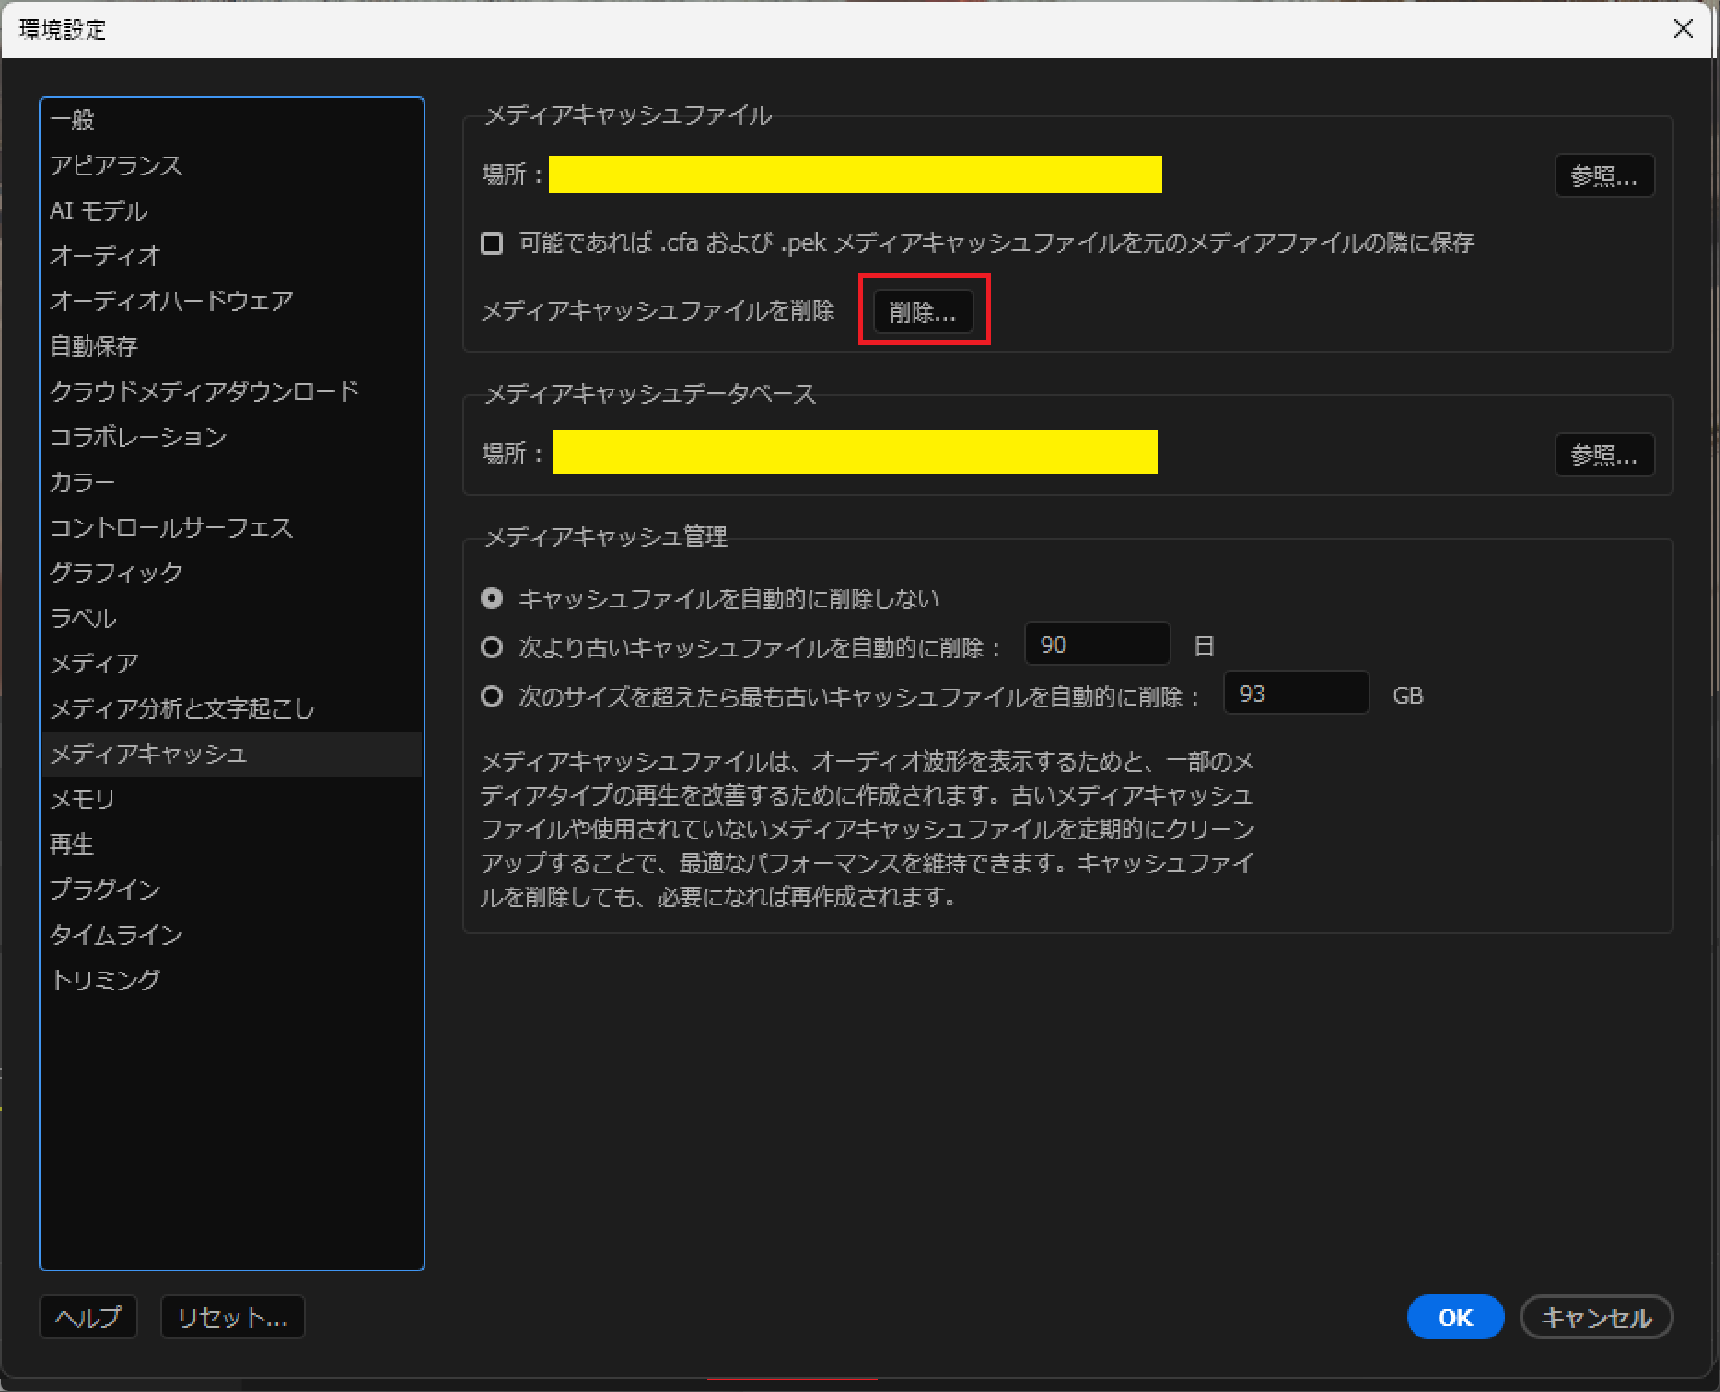Select the 再生 preferences category

tap(70, 843)
